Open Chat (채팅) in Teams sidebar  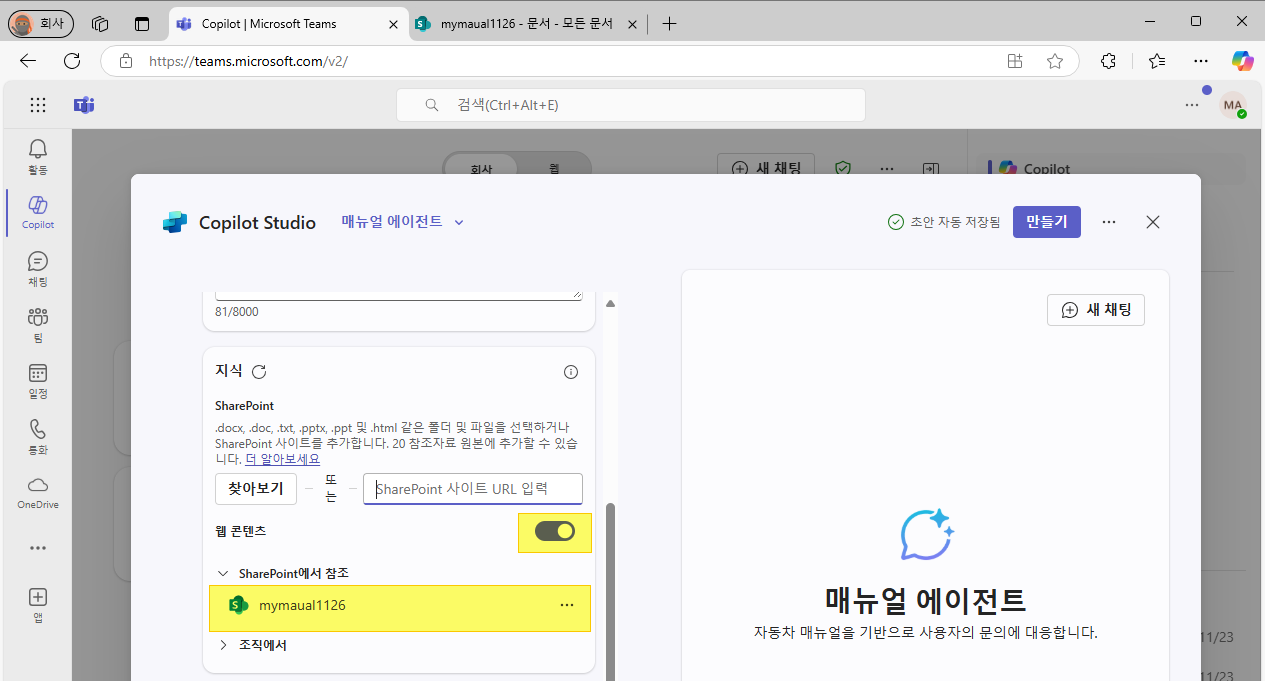click(x=37, y=268)
